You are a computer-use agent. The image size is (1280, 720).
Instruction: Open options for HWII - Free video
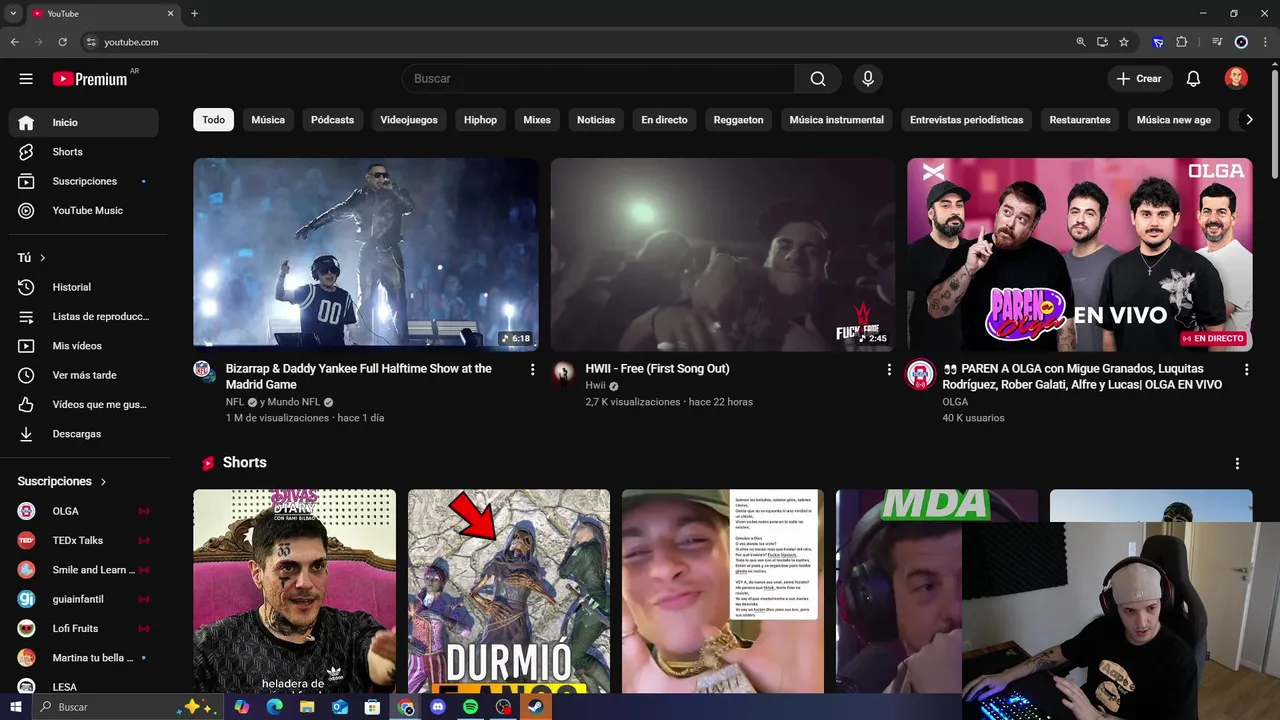pyautogui.click(x=889, y=370)
